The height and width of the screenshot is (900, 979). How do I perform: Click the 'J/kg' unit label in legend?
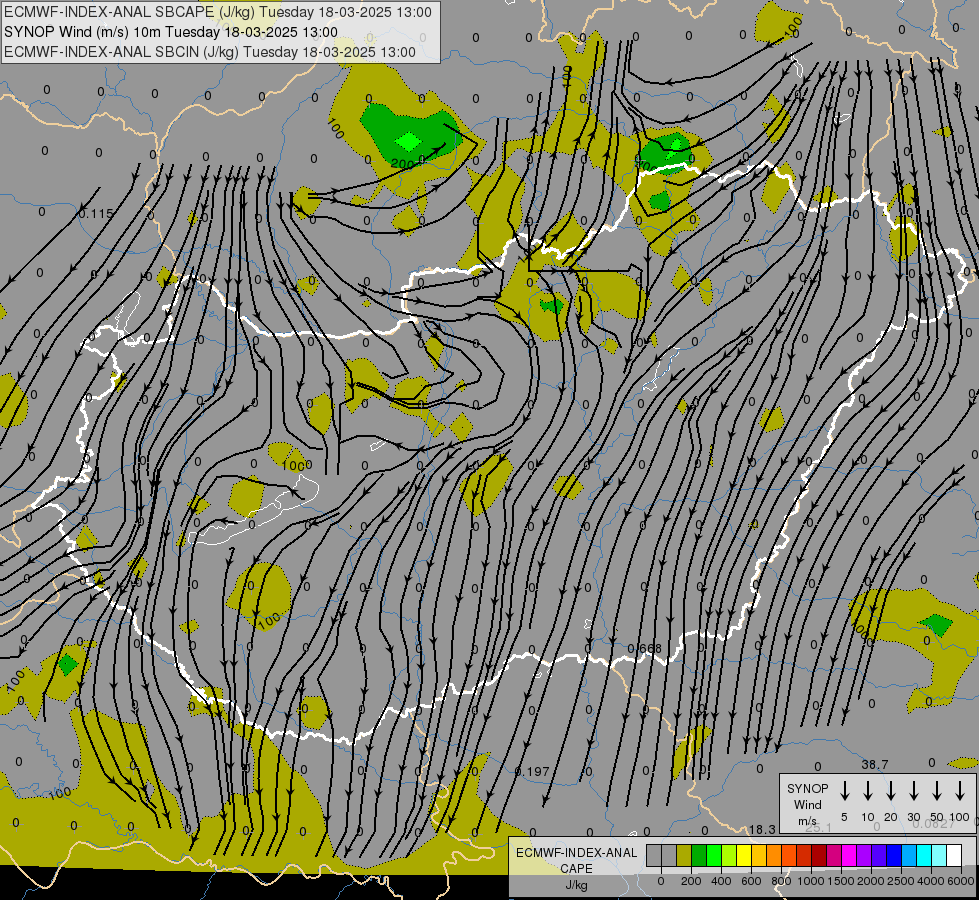(x=576, y=885)
